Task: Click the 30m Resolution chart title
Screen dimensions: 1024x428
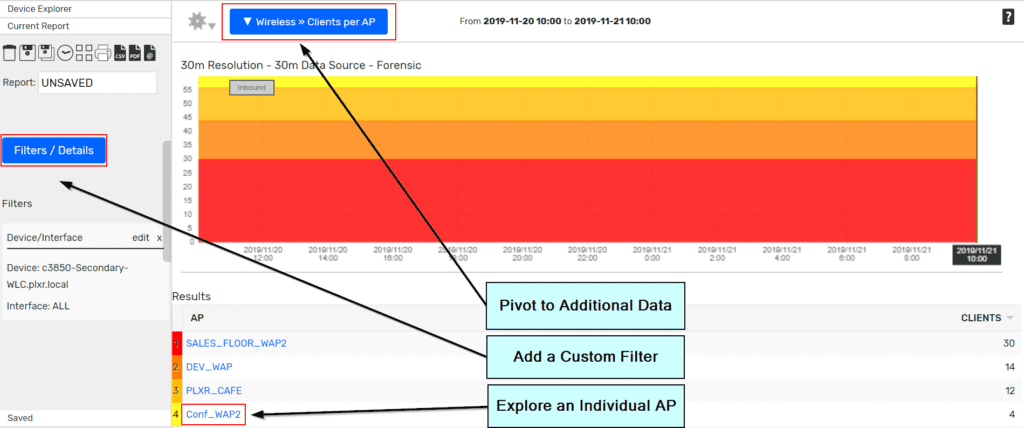Action: coord(300,65)
